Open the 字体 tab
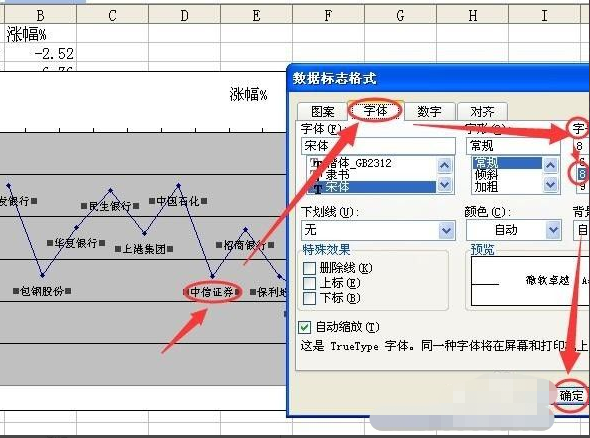Screen dimensions: 590x438 (375, 111)
